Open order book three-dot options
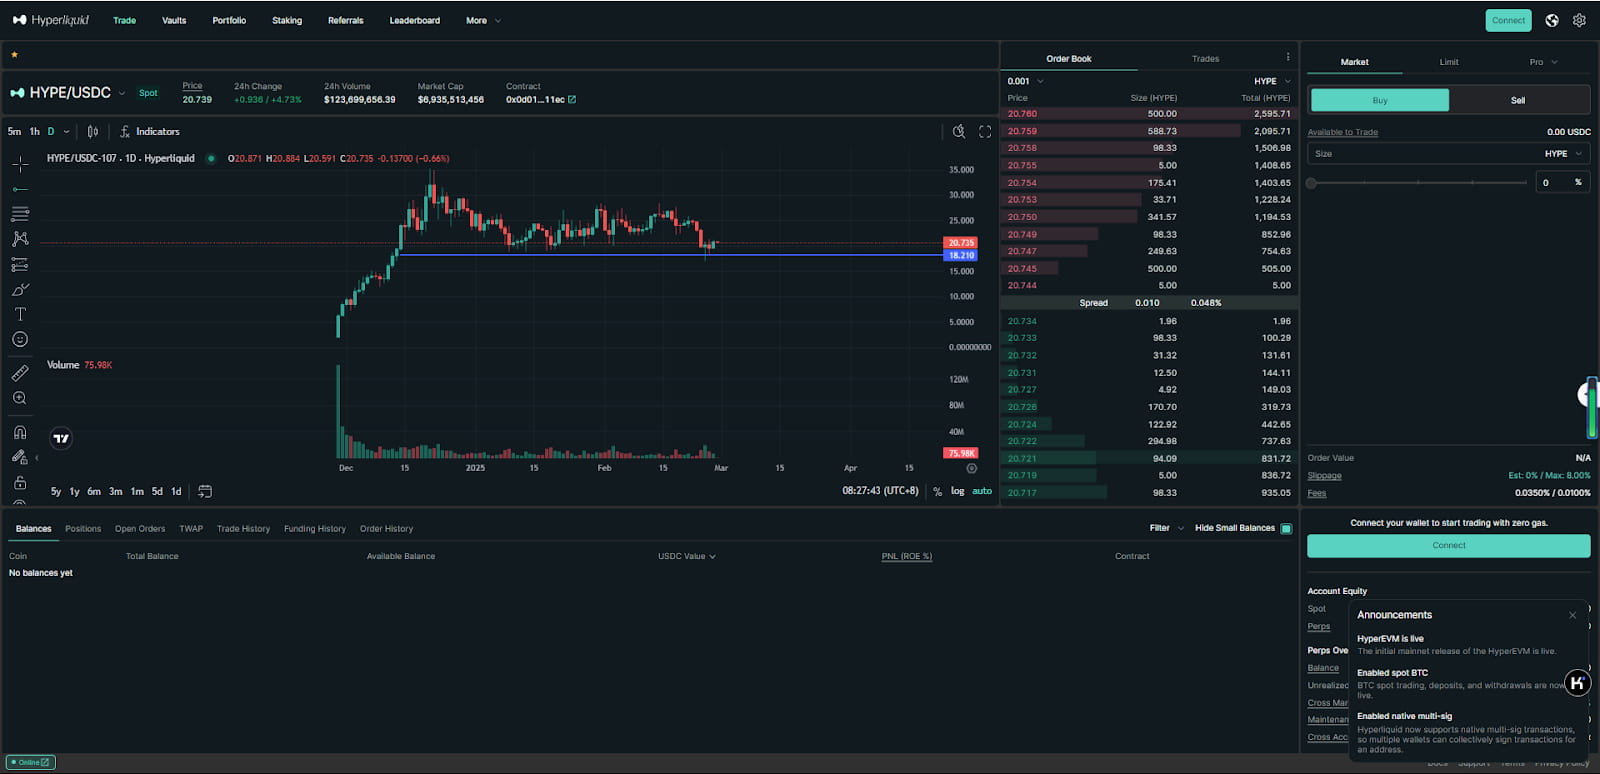The height and width of the screenshot is (774, 1600). click(x=1288, y=57)
